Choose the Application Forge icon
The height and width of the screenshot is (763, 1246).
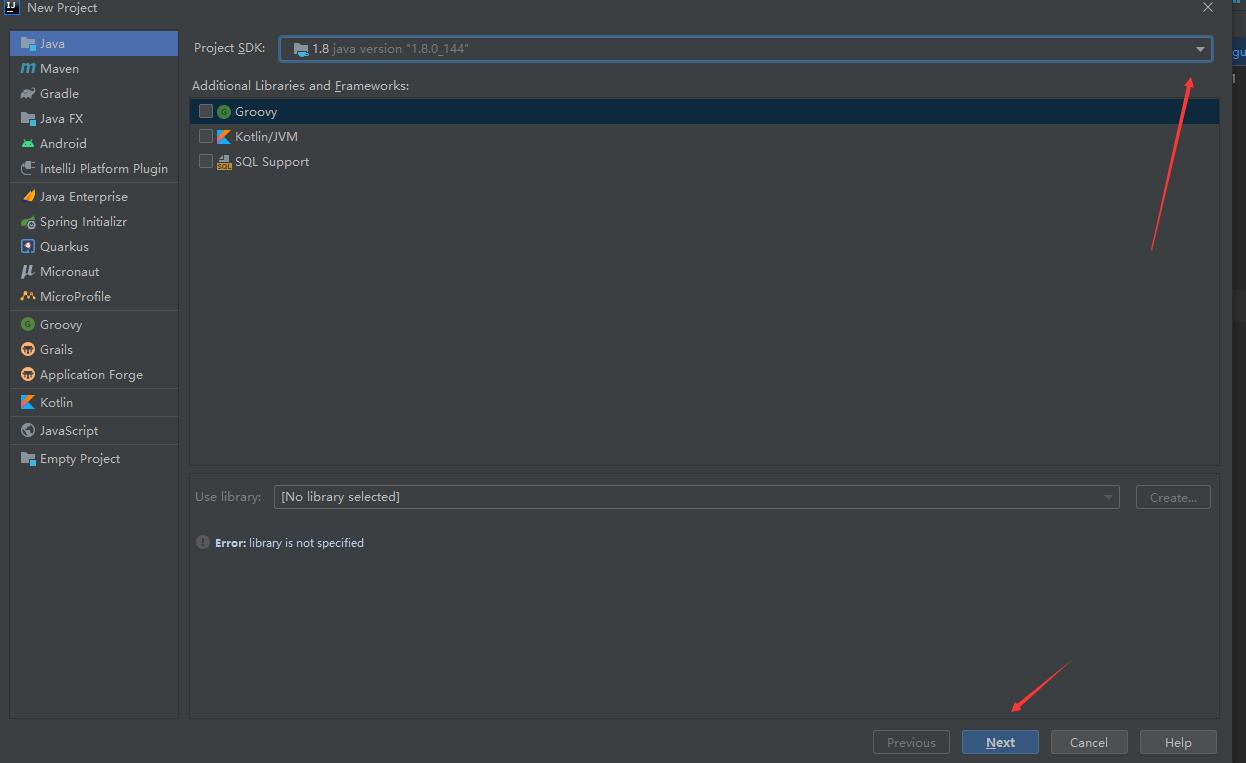(28, 375)
